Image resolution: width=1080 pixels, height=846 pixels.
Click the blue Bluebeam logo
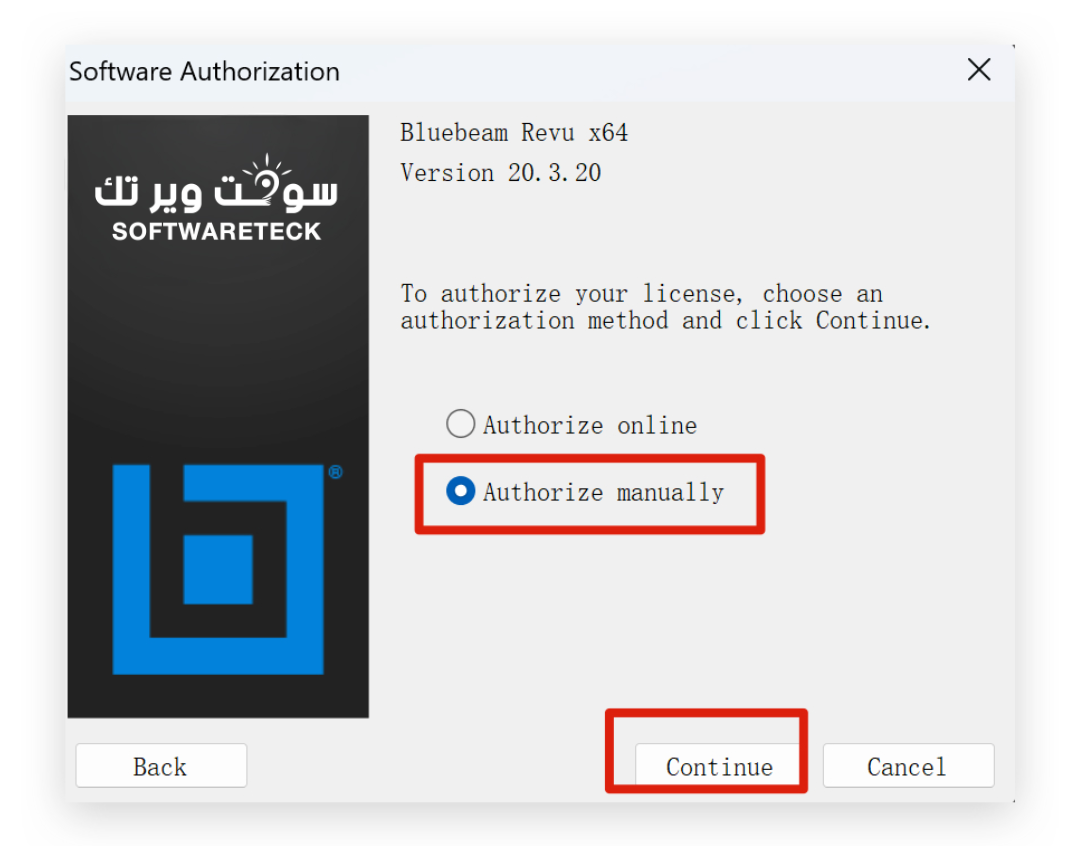tap(218, 569)
